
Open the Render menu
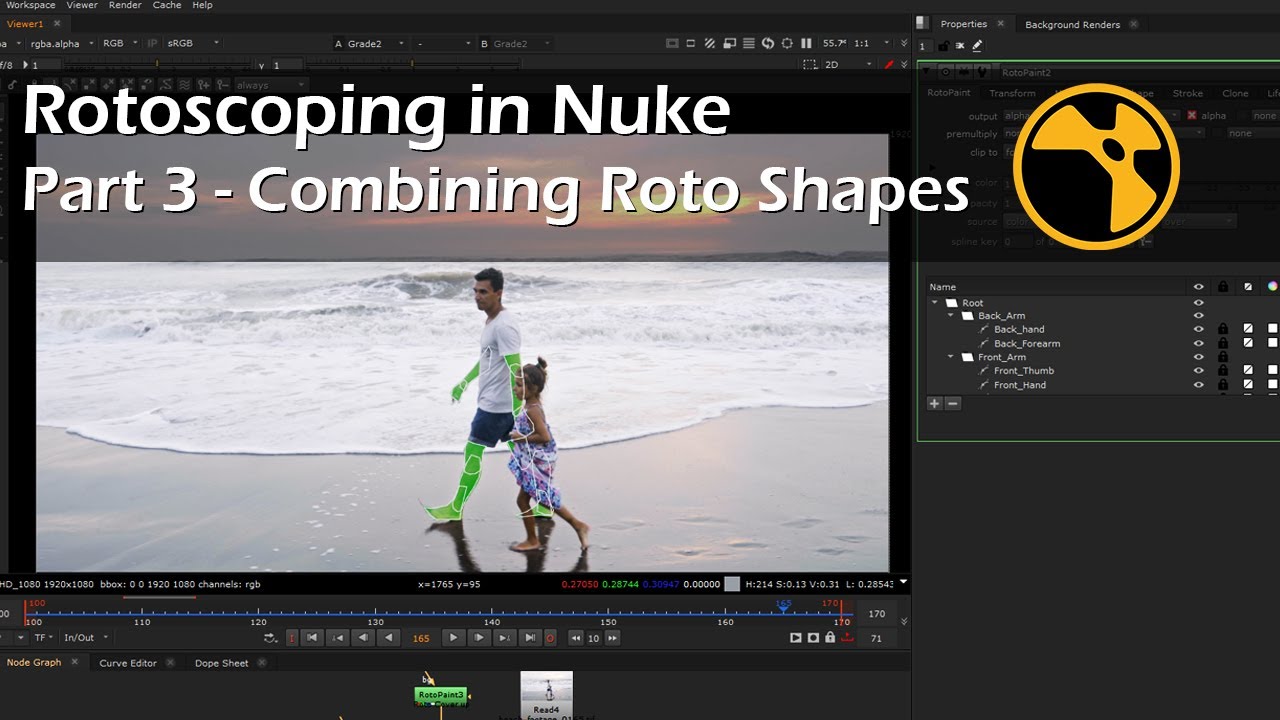point(125,5)
